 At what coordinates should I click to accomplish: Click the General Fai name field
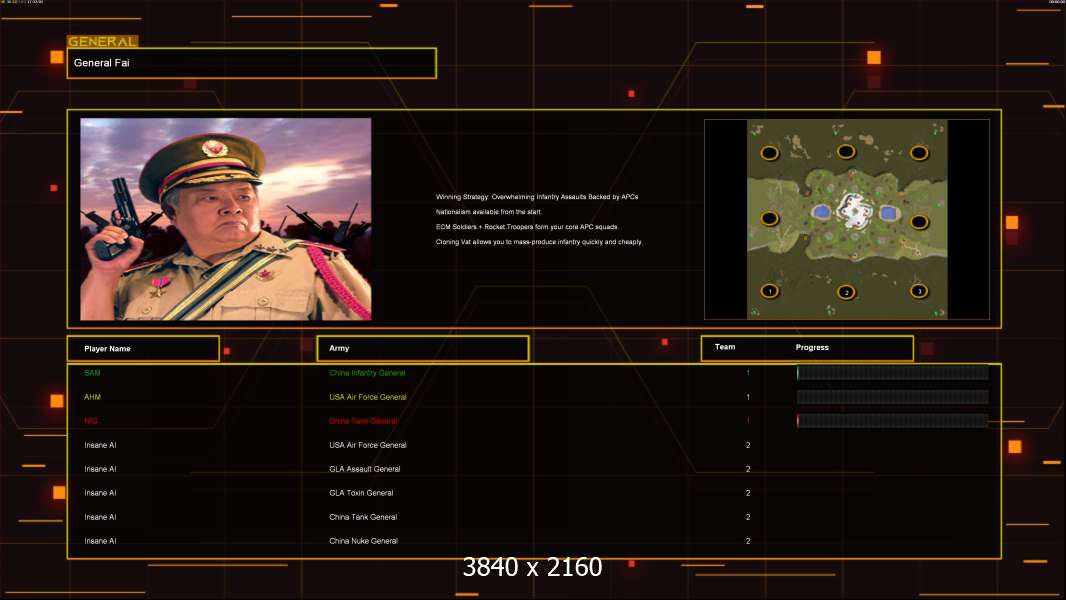(251, 63)
